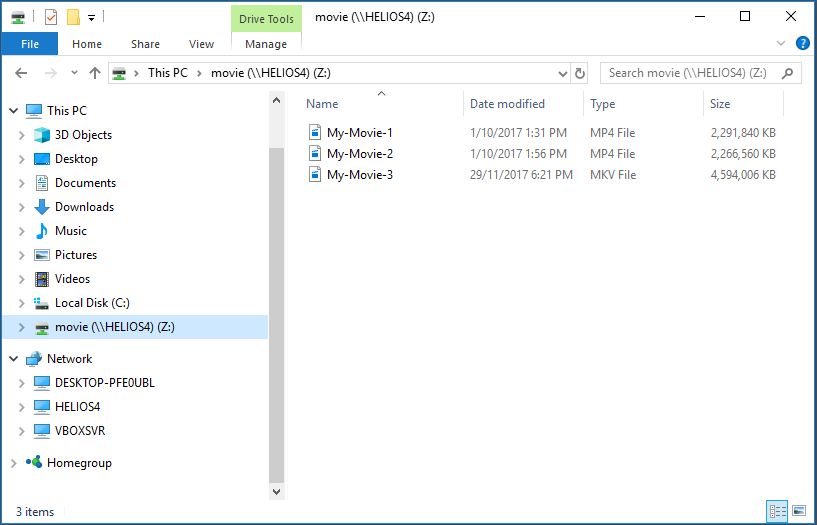Sort by the Size column header
This screenshot has height=525, width=817.
pyautogui.click(x=720, y=104)
